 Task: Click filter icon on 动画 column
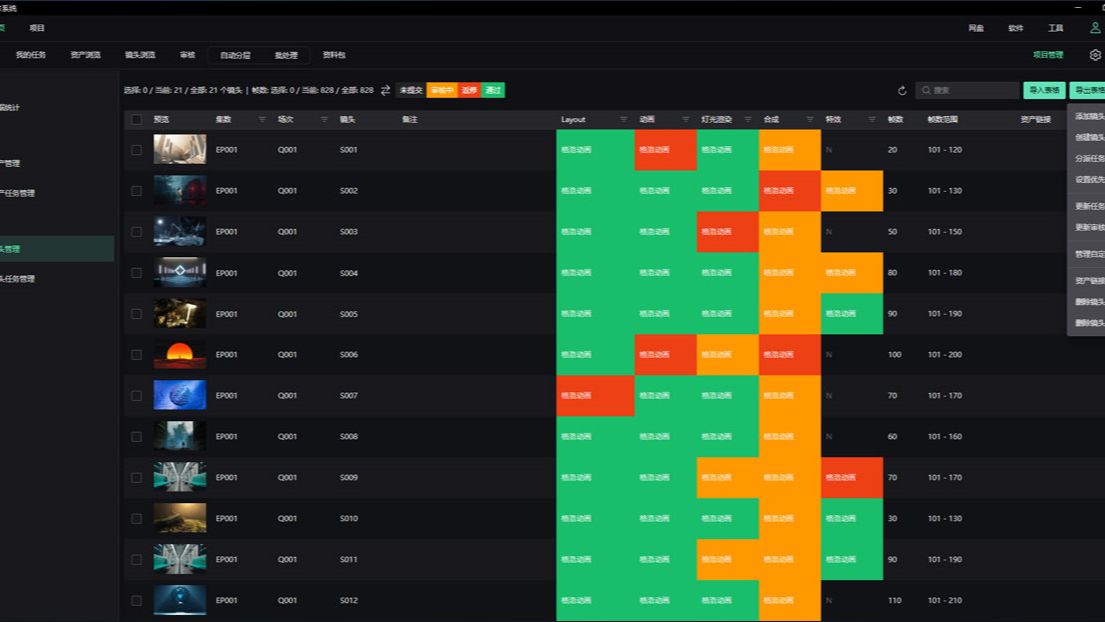click(686, 120)
